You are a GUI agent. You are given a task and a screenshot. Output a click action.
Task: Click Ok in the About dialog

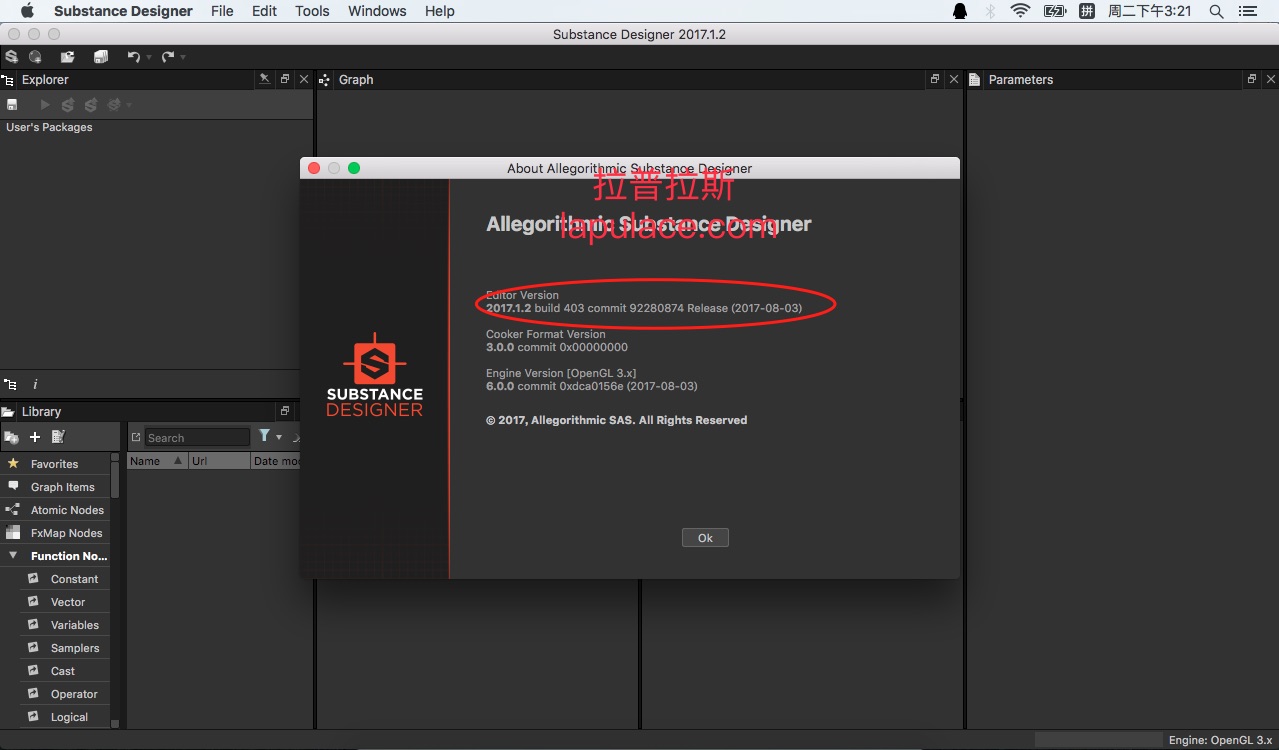pyautogui.click(x=705, y=538)
